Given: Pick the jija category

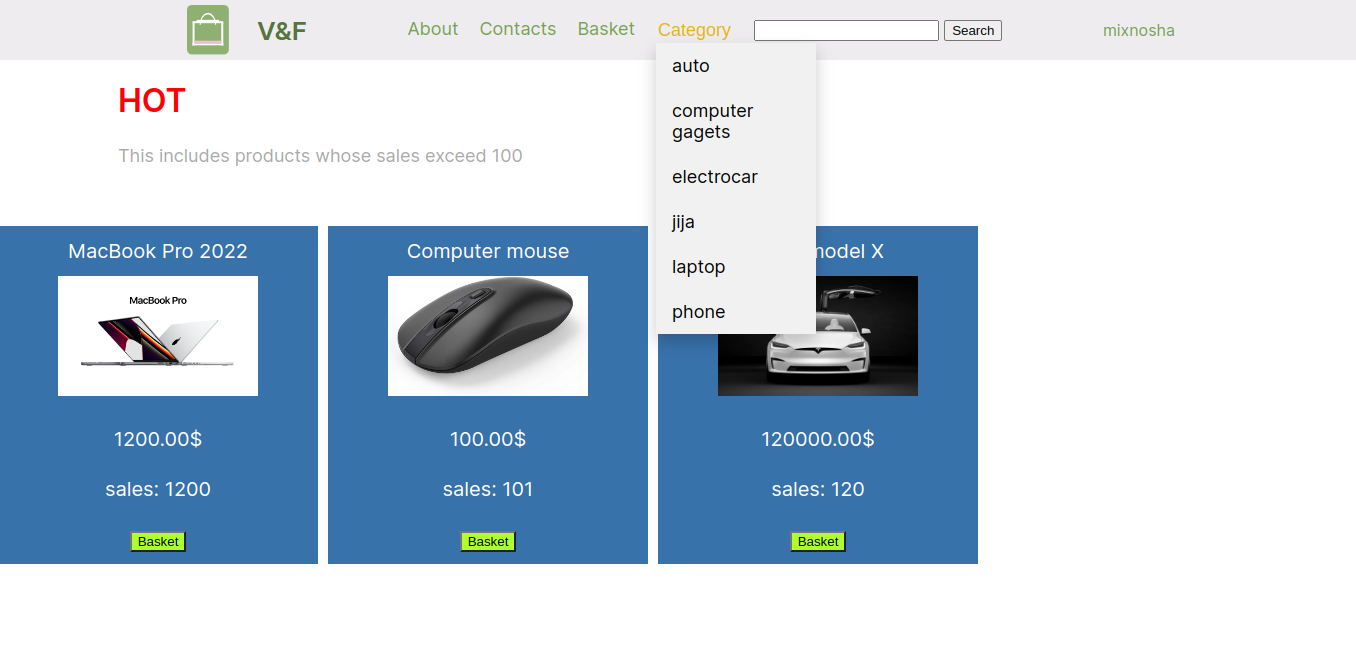Looking at the screenshot, I should click(736, 222).
